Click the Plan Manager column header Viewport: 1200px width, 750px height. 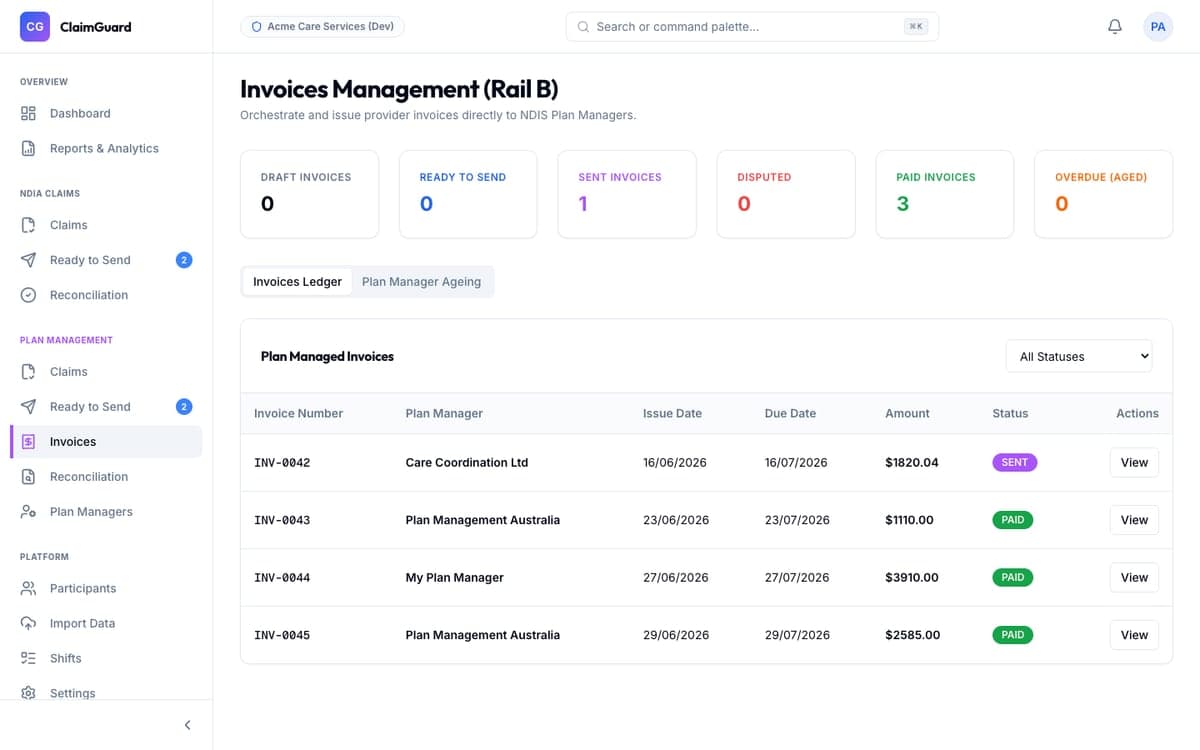point(444,413)
